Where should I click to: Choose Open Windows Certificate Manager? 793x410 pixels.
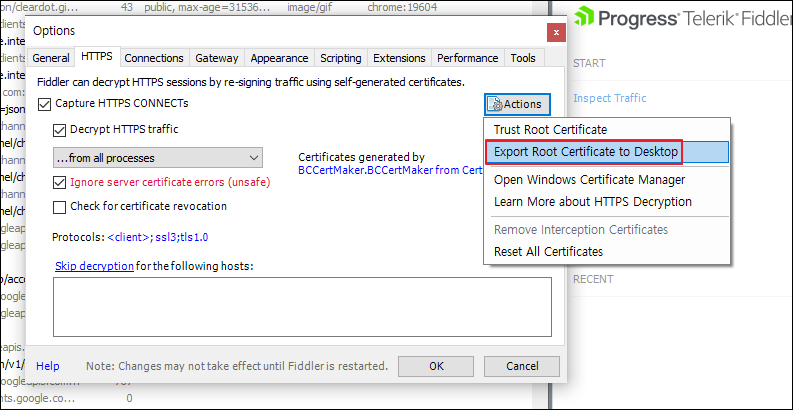pos(606,179)
